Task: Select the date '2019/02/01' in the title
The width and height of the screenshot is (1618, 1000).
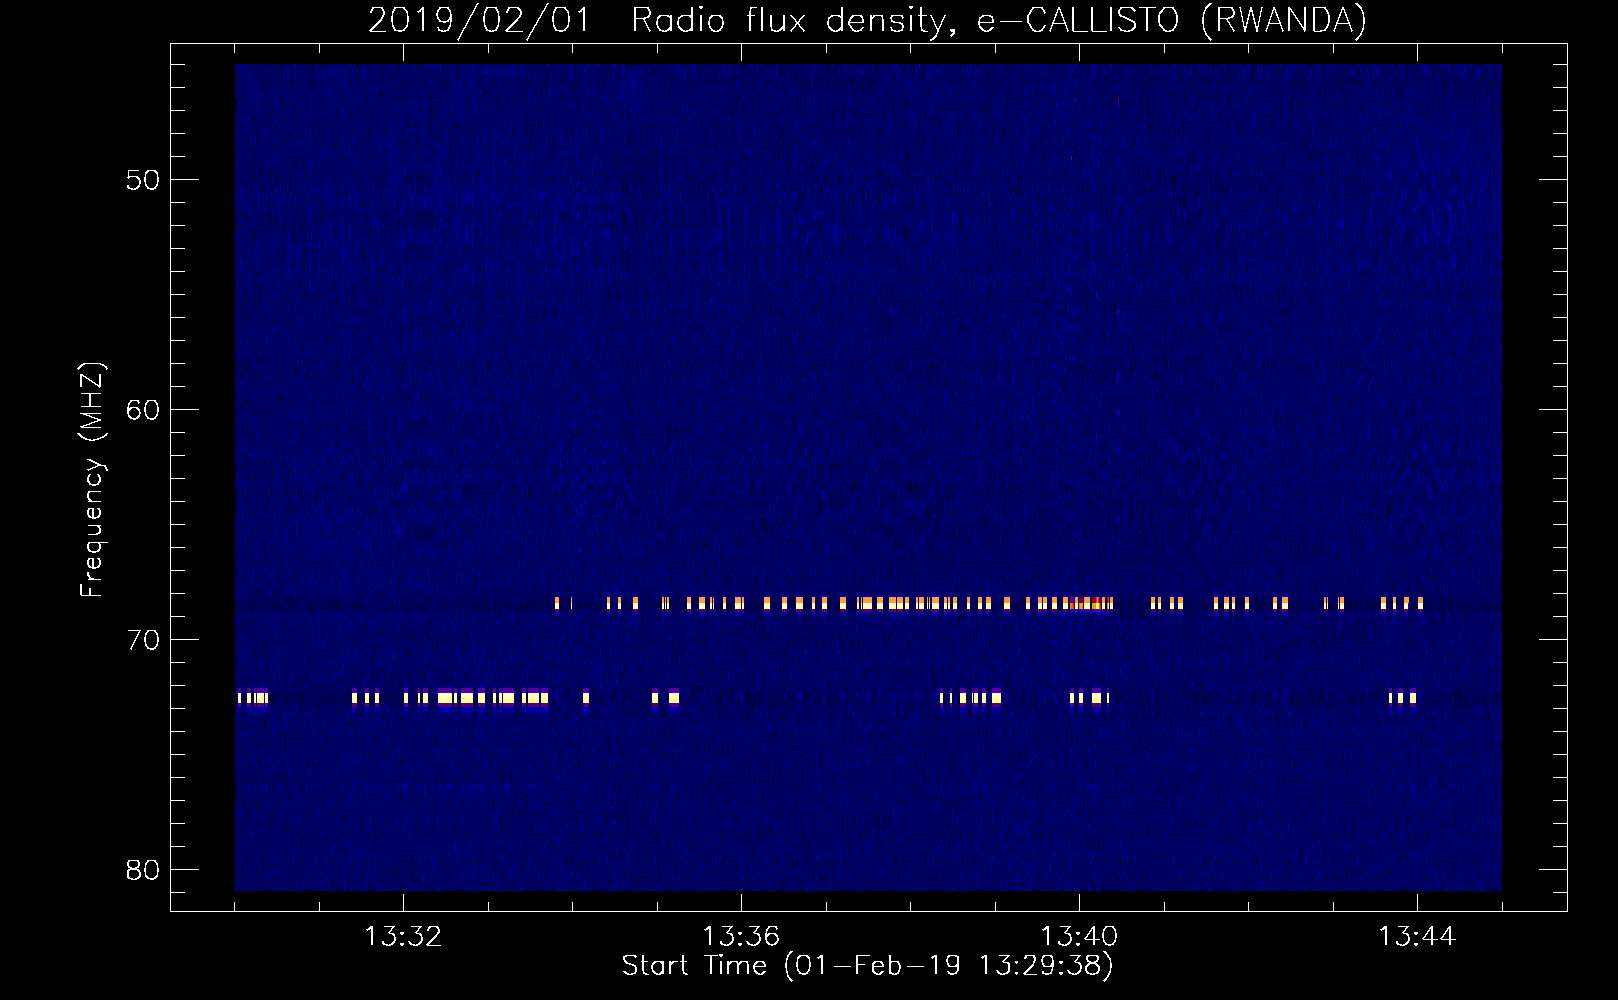Action: click(479, 20)
